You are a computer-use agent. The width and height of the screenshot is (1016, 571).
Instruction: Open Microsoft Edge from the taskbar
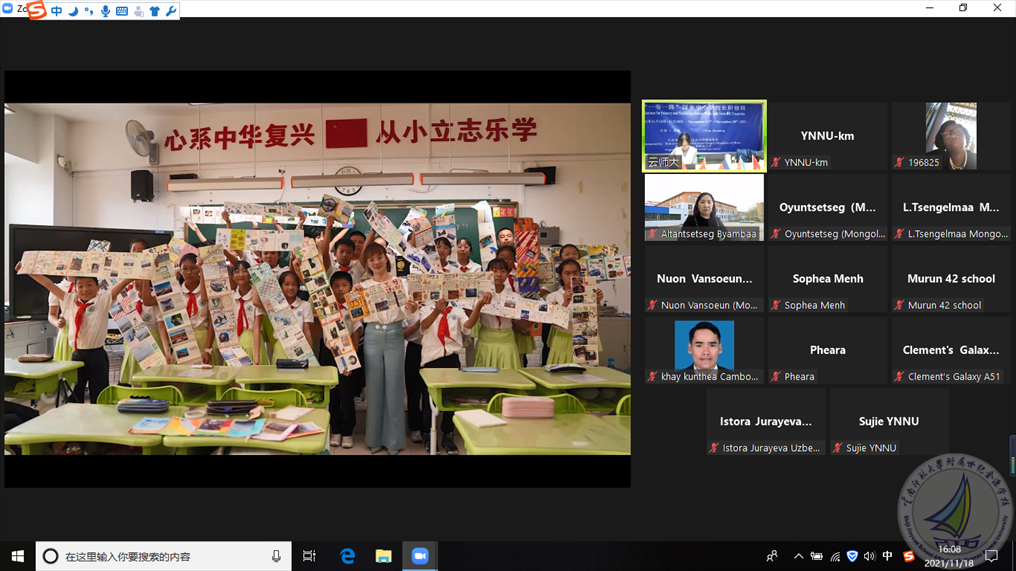pos(347,556)
